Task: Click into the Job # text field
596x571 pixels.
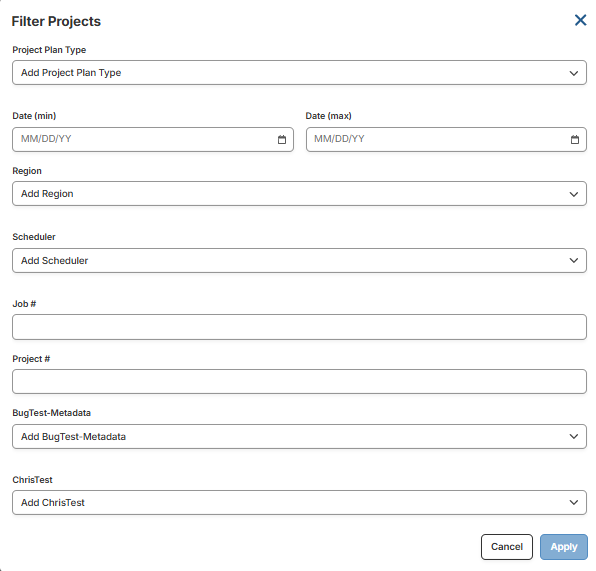Action: point(299,327)
